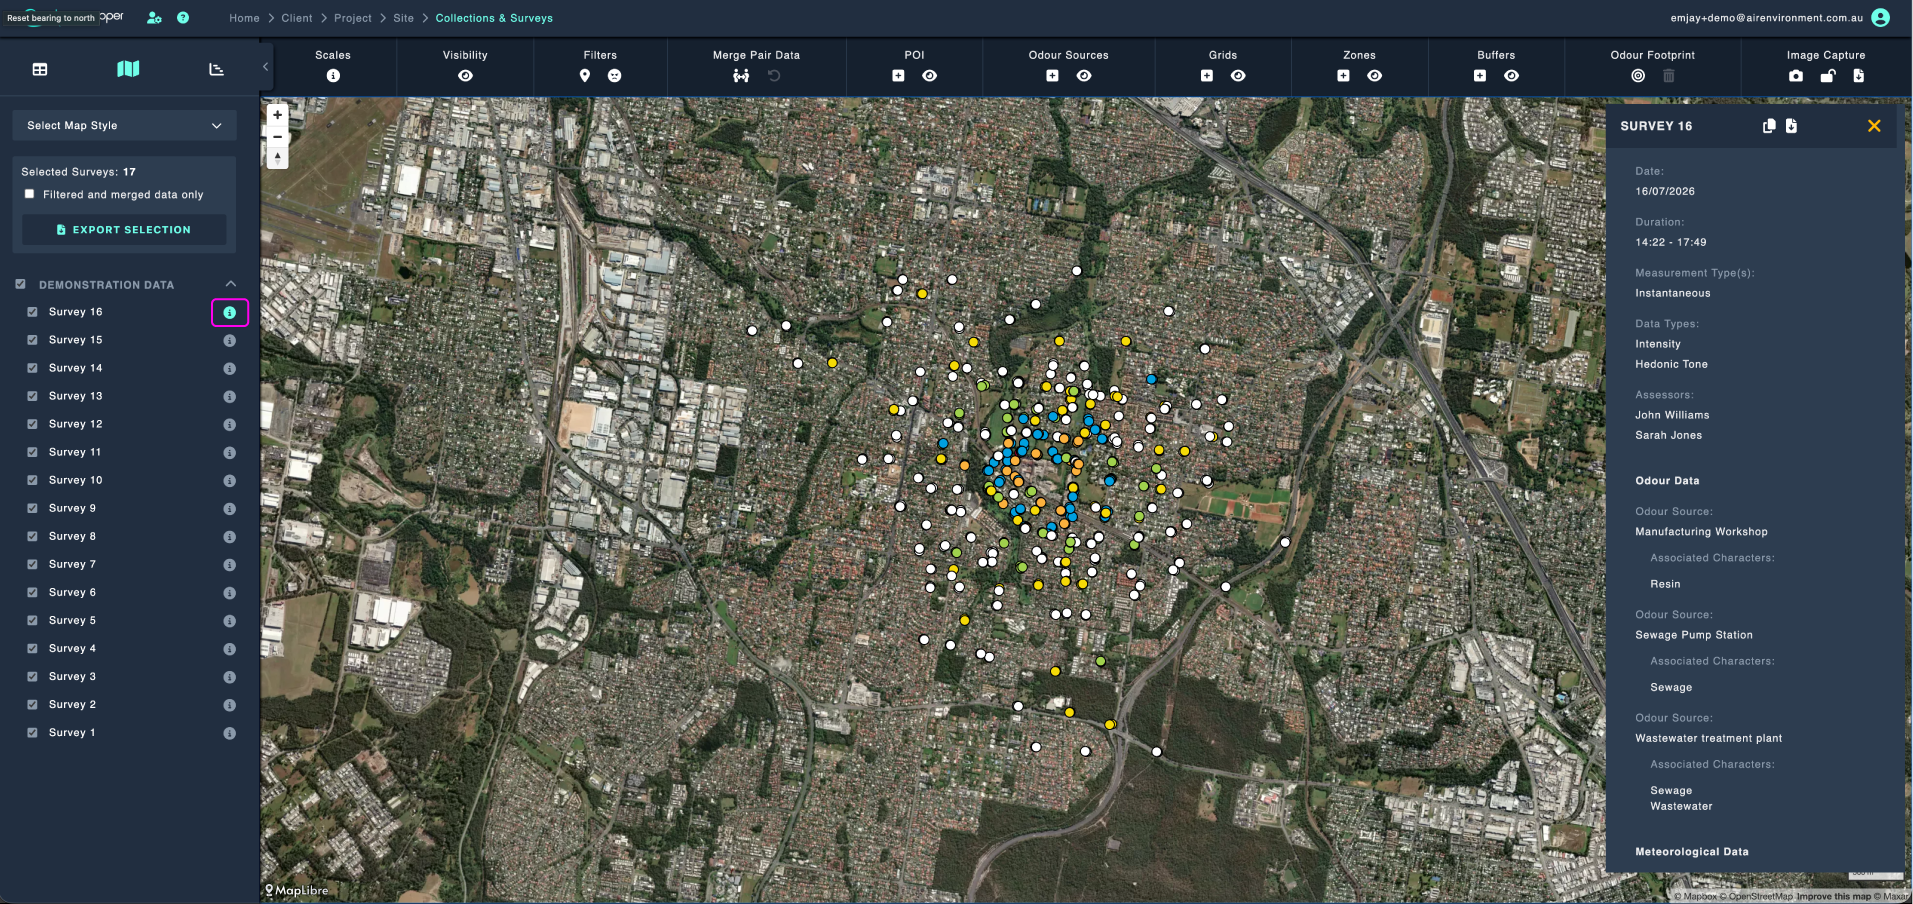The height and width of the screenshot is (904, 1913).
Task: Open the user settings icon in header
Action: point(154,18)
